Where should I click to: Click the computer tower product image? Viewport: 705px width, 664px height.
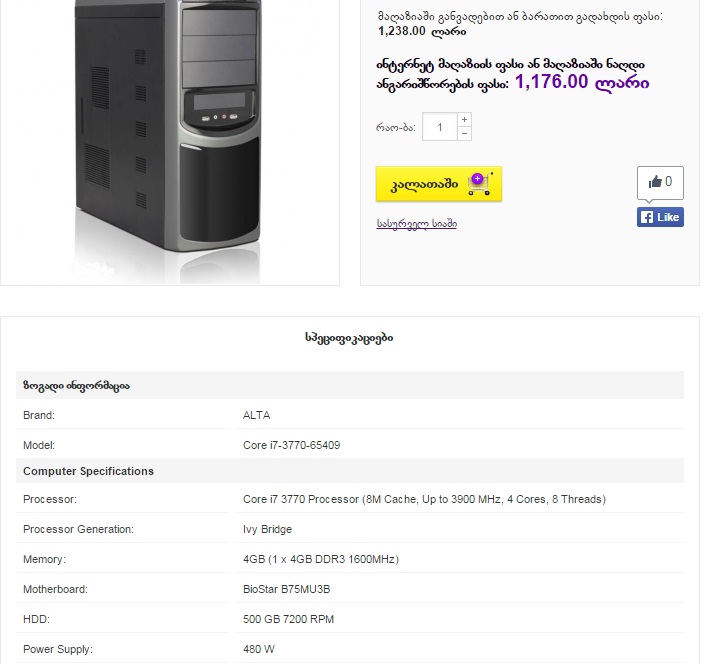pos(167,135)
